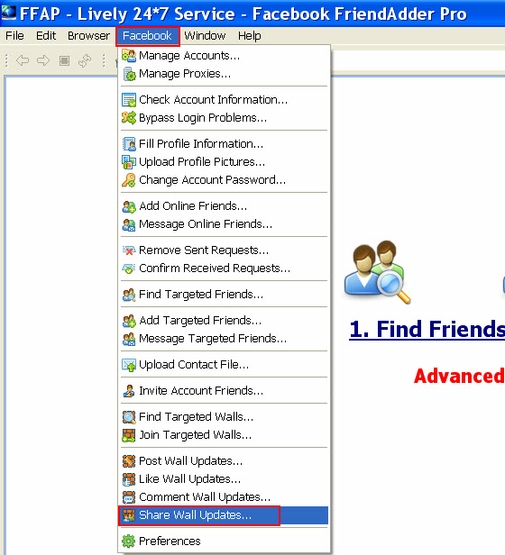Click the Change Account Password key icon

[x=128, y=180]
